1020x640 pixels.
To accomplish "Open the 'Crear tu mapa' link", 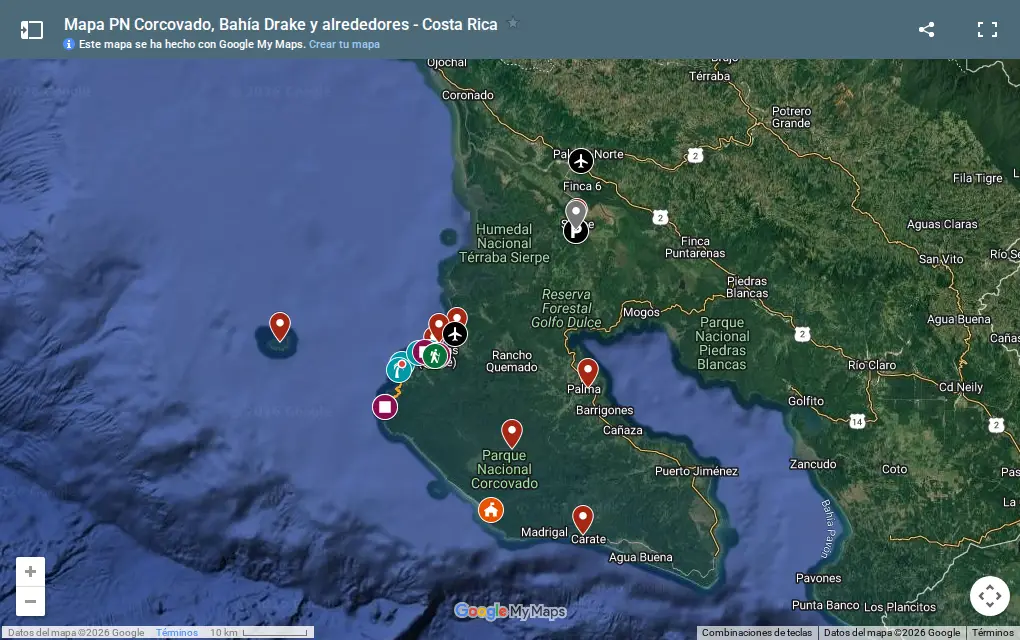I will click(344, 44).
